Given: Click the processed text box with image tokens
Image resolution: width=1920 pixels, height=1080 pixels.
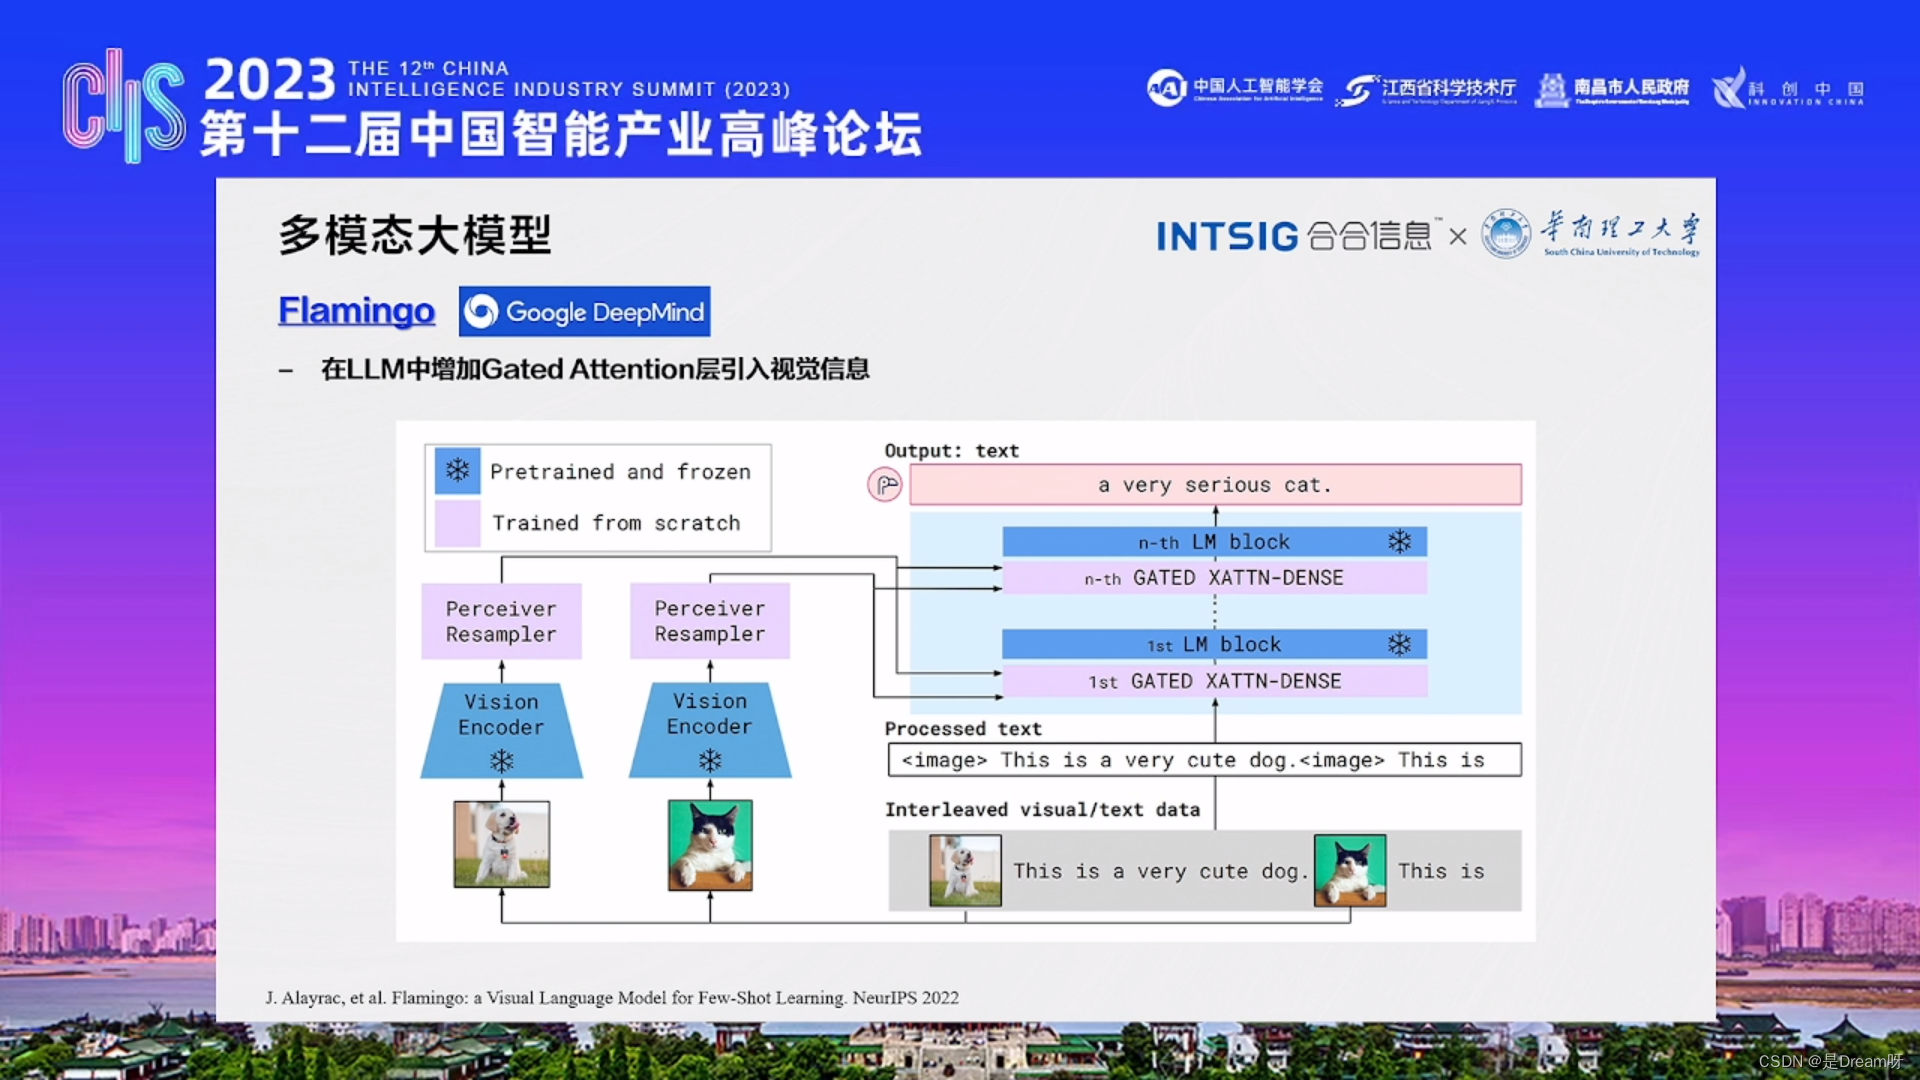Looking at the screenshot, I should click(x=1205, y=760).
